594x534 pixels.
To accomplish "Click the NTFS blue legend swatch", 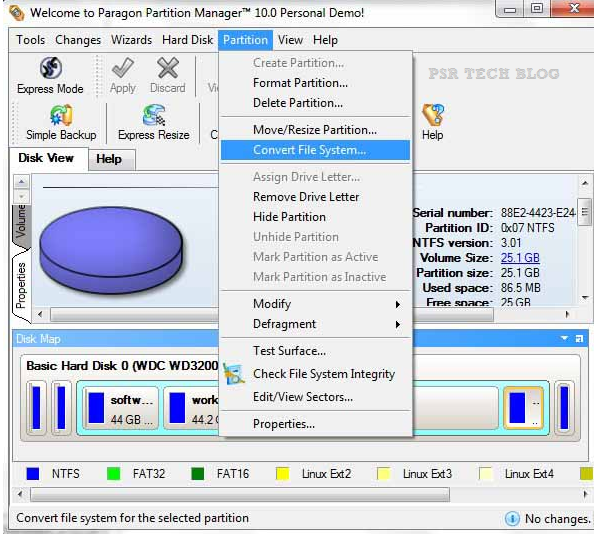I will coord(33,474).
